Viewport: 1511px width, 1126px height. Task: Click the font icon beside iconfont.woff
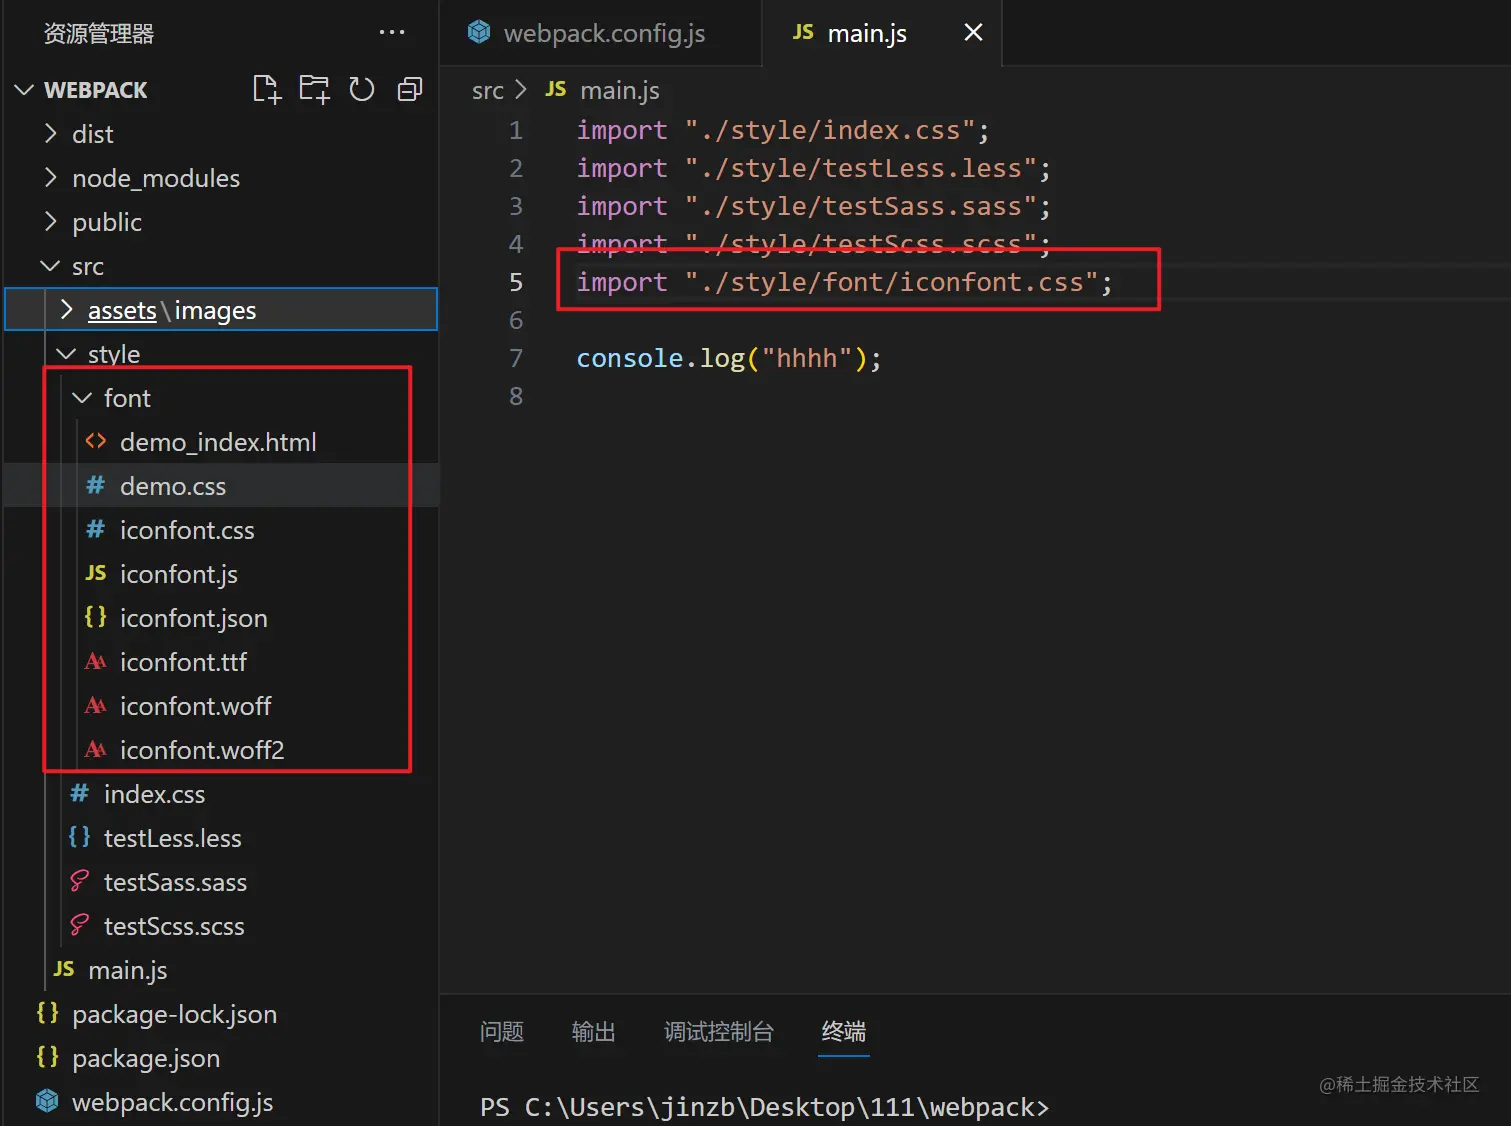tap(96, 705)
